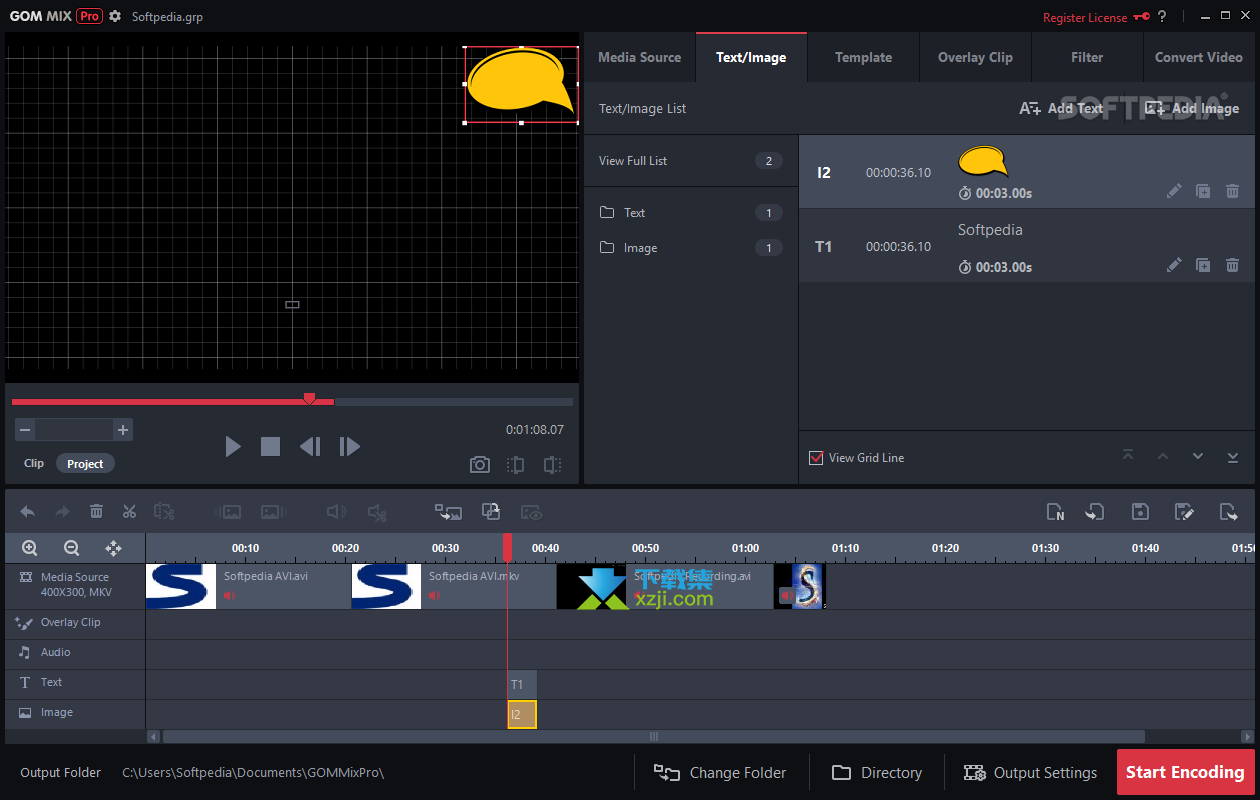Duplicate the I2 image item

[x=1203, y=191]
